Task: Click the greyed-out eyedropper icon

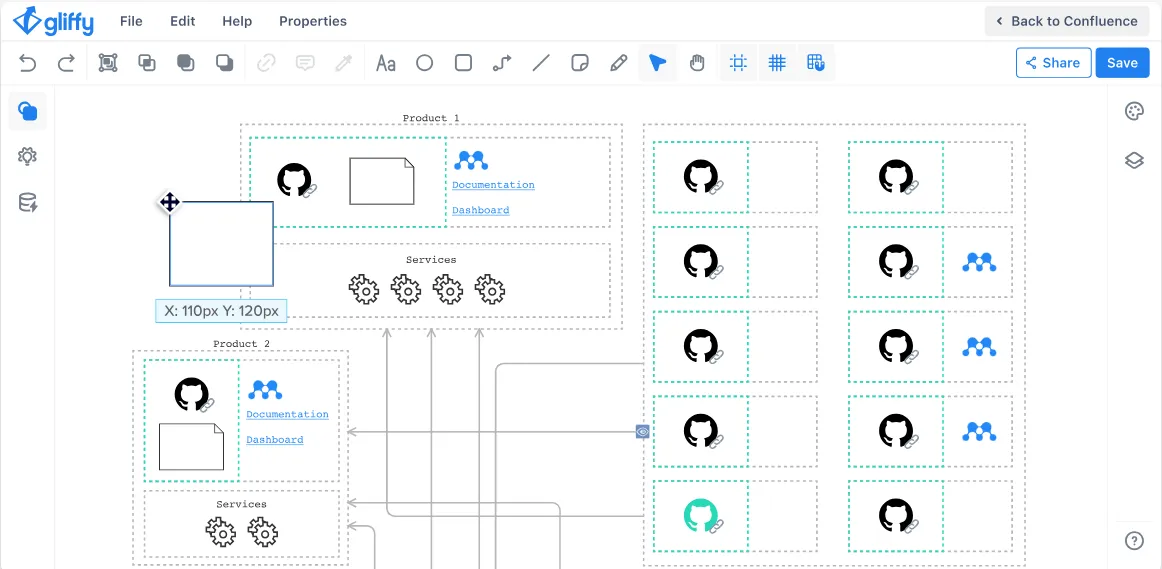Action: pyautogui.click(x=343, y=63)
